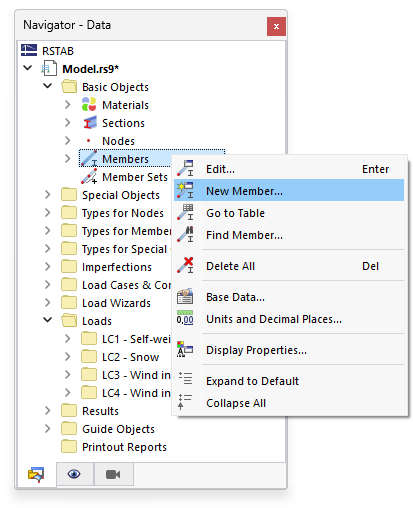Click the Member Sets icon
The image size is (413, 508).
(89, 177)
